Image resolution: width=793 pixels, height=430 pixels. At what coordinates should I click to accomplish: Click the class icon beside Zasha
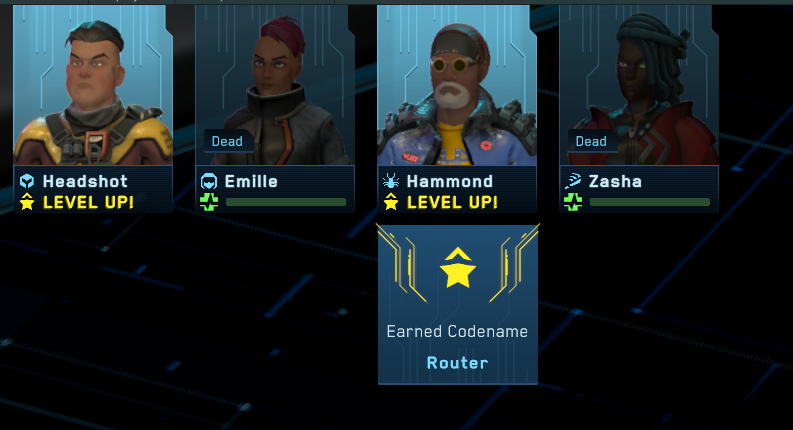[x=573, y=181]
